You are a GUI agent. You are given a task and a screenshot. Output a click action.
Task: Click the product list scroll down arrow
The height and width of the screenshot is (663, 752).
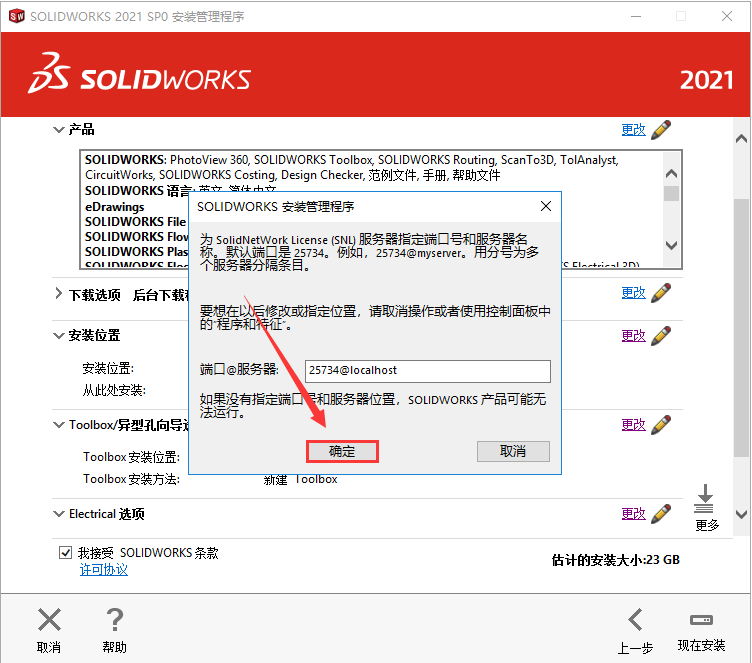coord(671,245)
